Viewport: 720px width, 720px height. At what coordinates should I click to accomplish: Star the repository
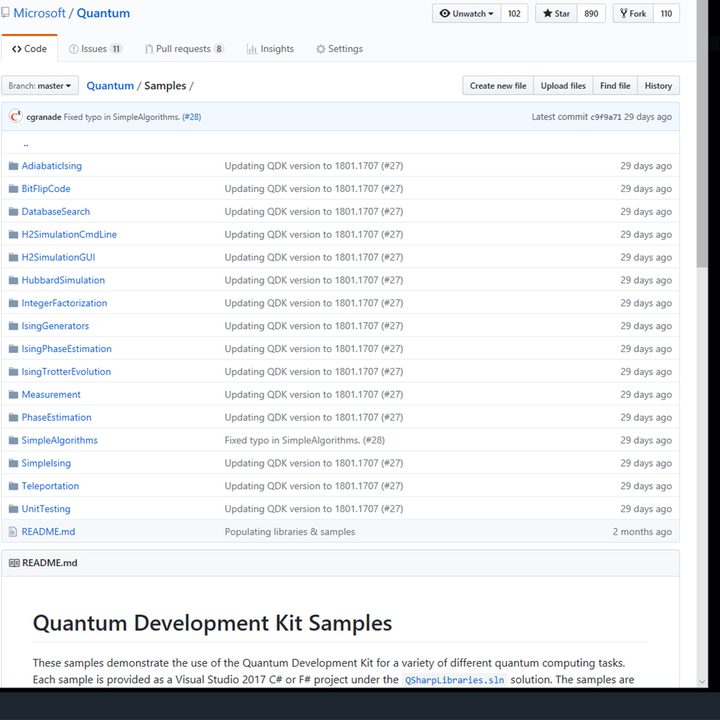coord(557,13)
